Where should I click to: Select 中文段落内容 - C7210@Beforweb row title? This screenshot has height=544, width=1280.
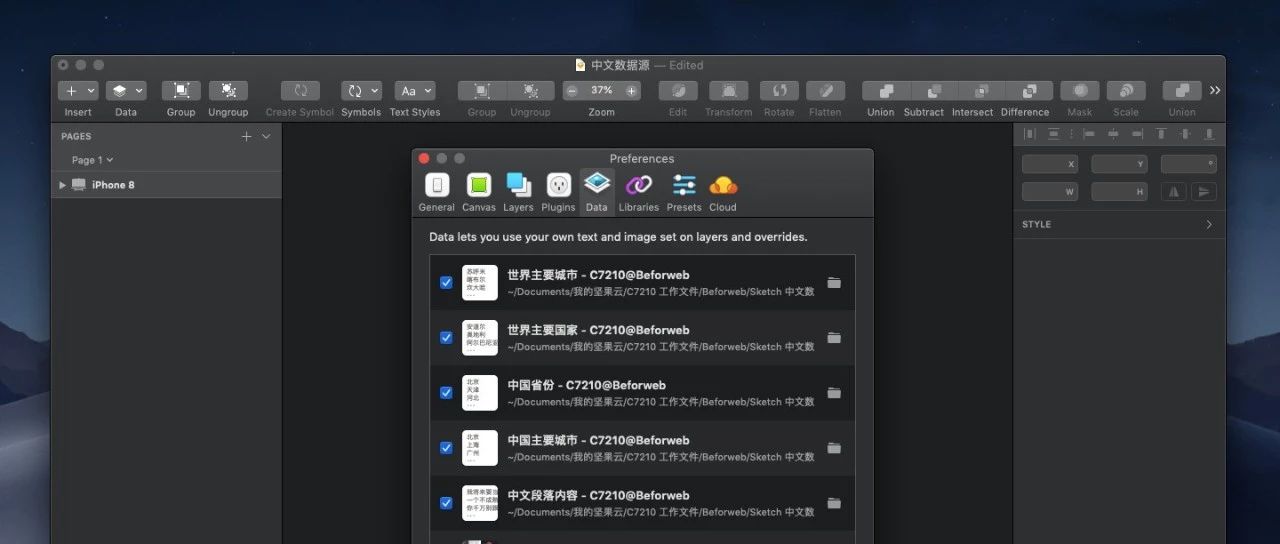tap(598, 495)
